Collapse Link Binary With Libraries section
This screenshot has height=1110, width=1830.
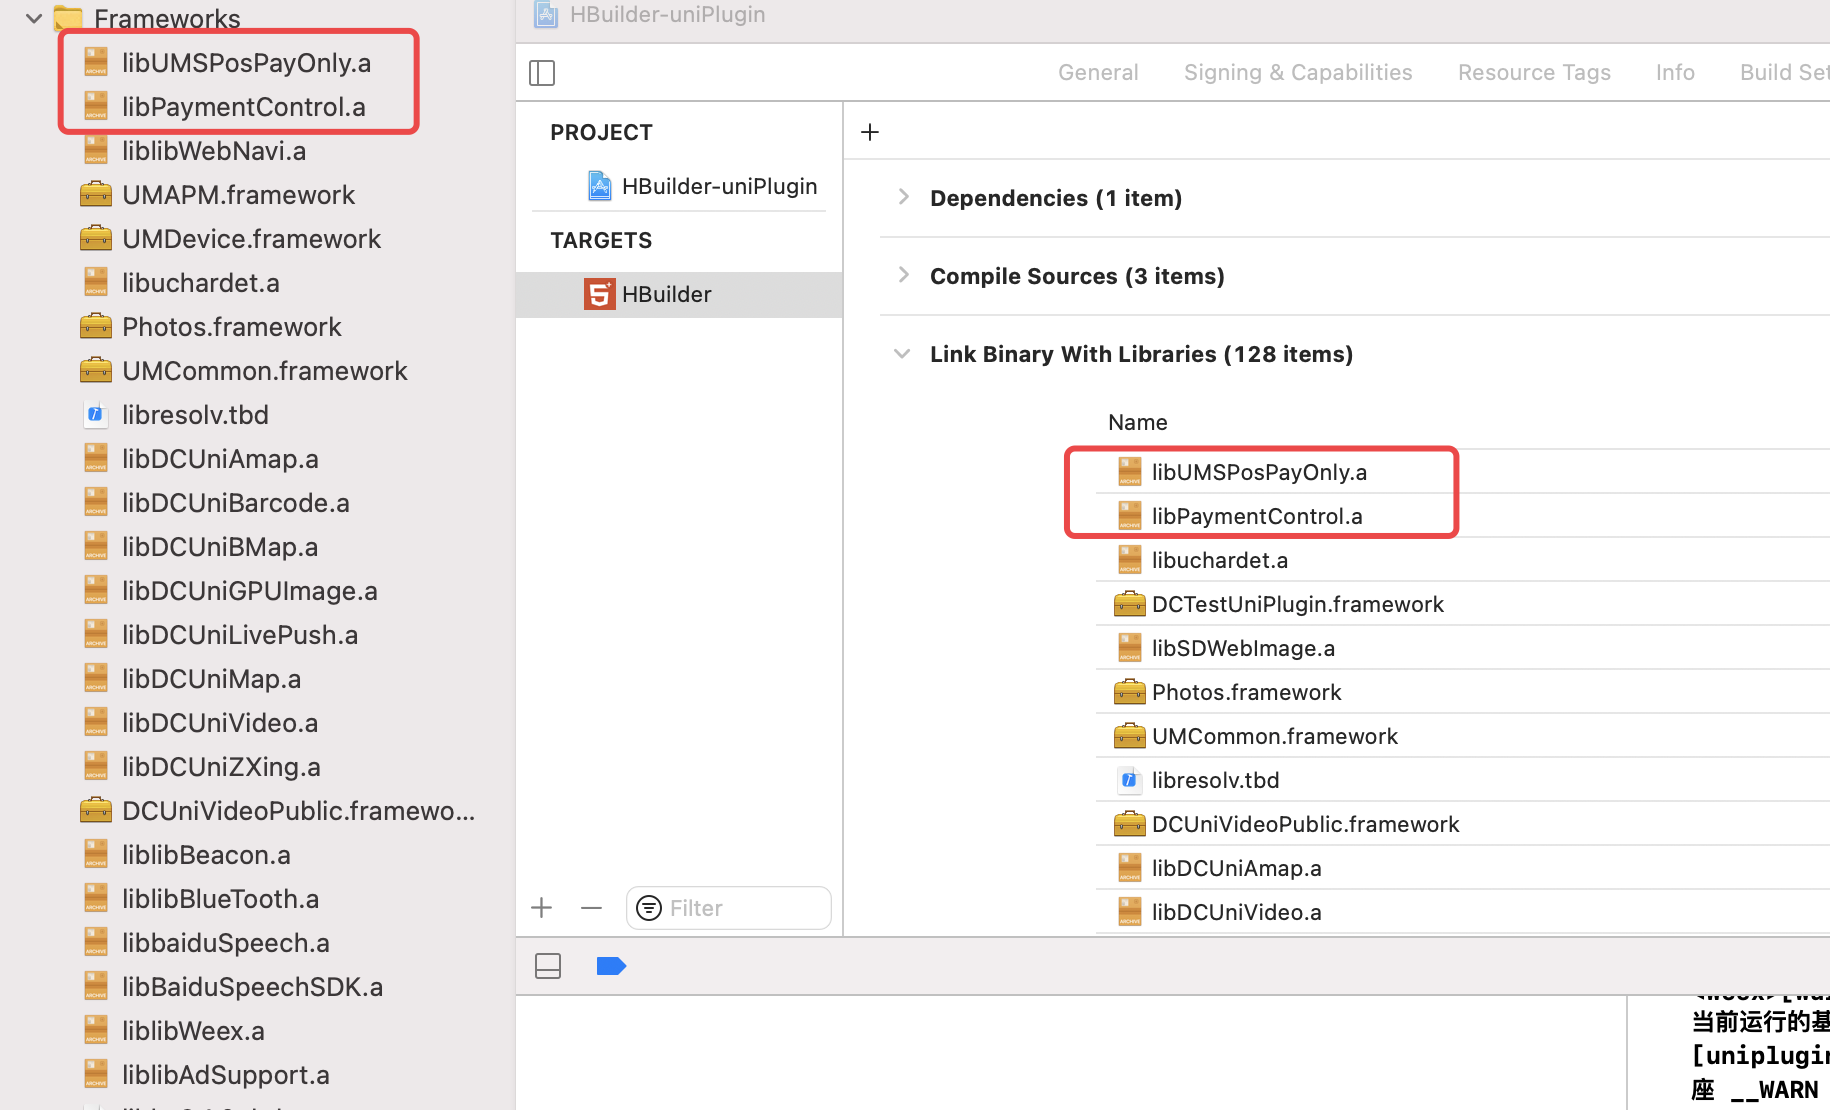[x=902, y=353]
